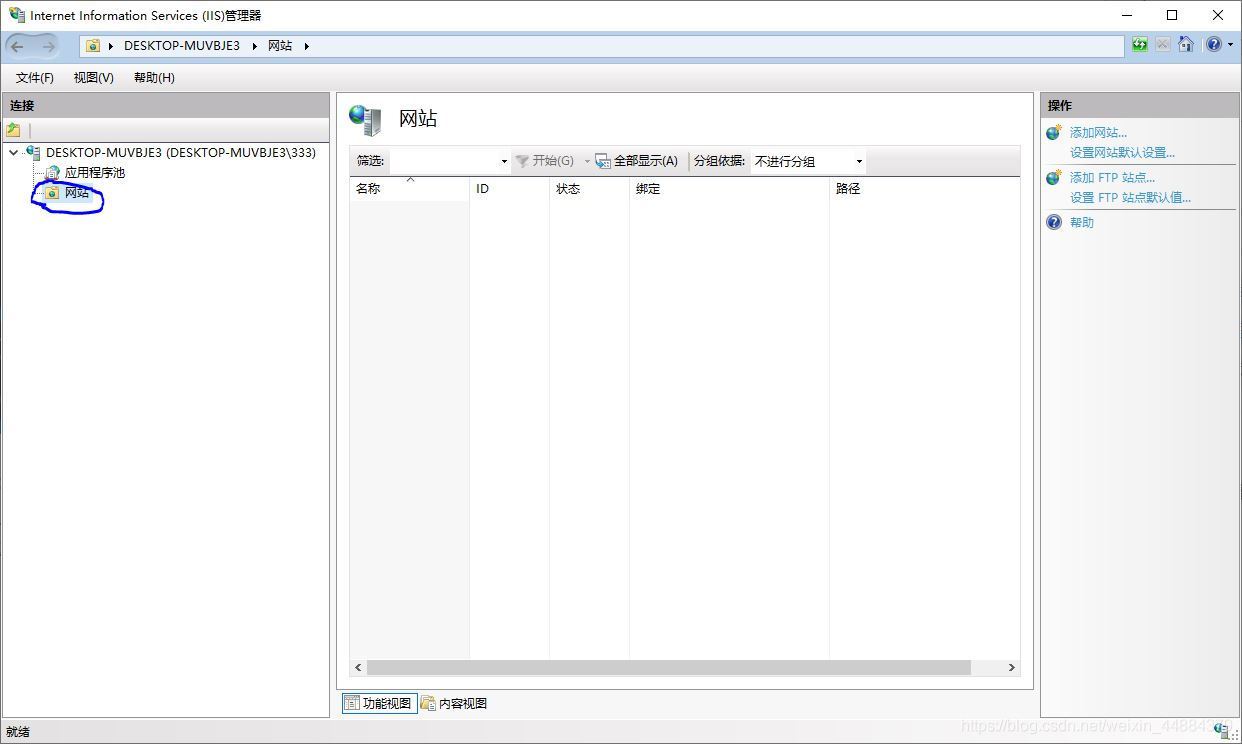Click the Home icon in toolbar
The height and width of the screenshot is (744, 1242).
tap(1186, 45)
